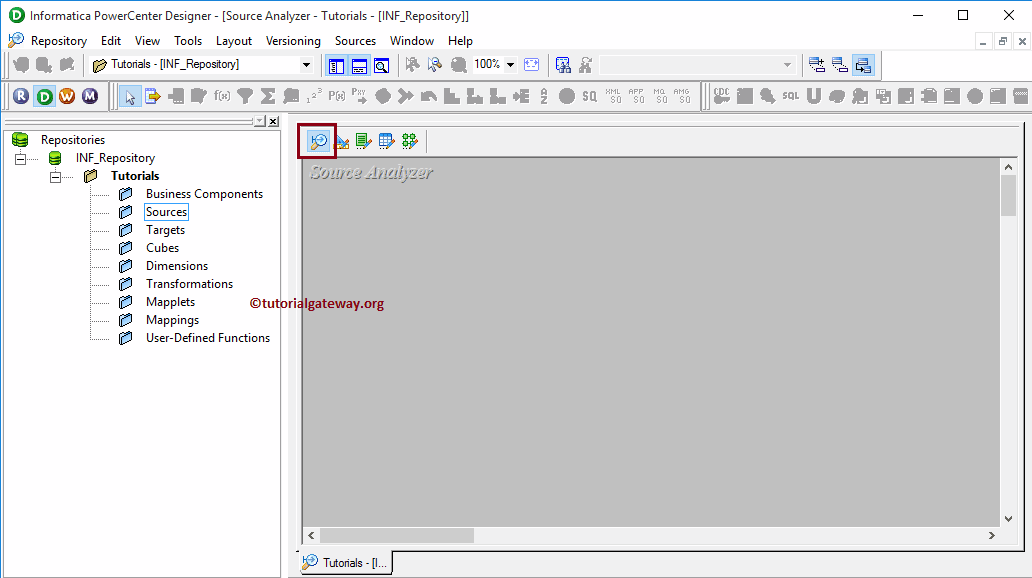
Task: Open the Layout menu
Action: click(x=234, y=41)
